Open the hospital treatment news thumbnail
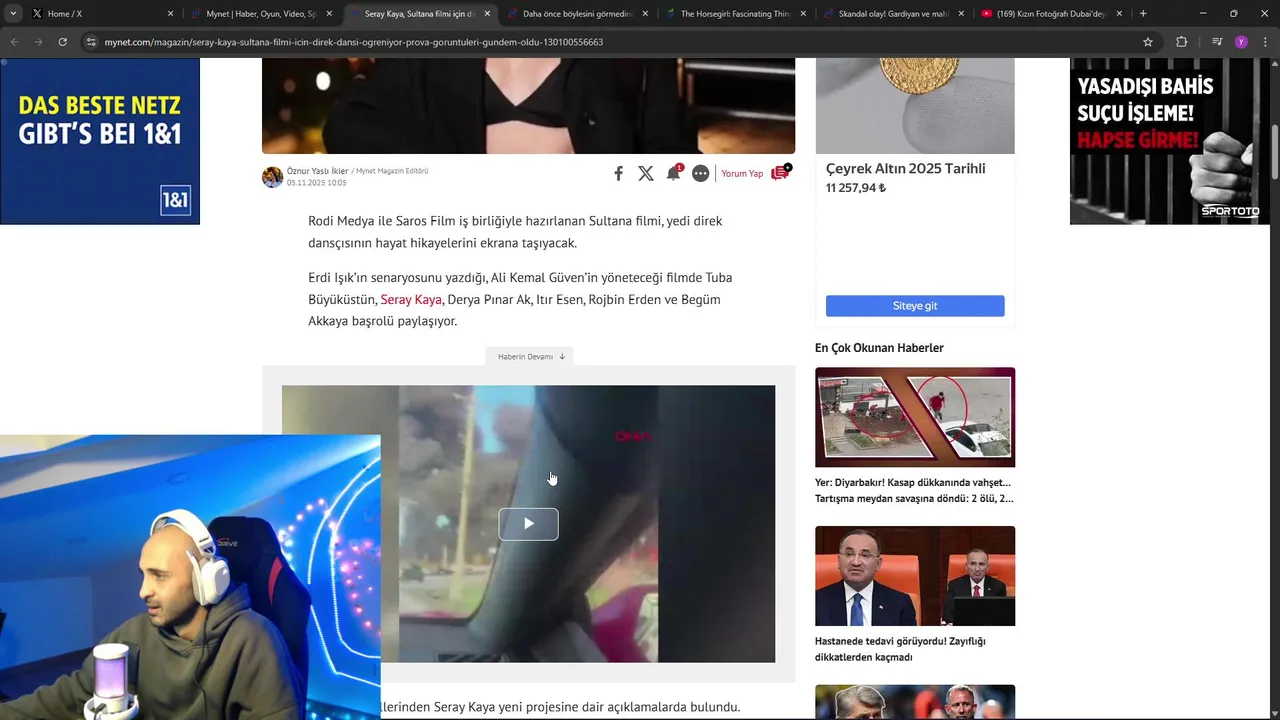Viewport: 1280px width, 720px height. click(x=915, y=576)
